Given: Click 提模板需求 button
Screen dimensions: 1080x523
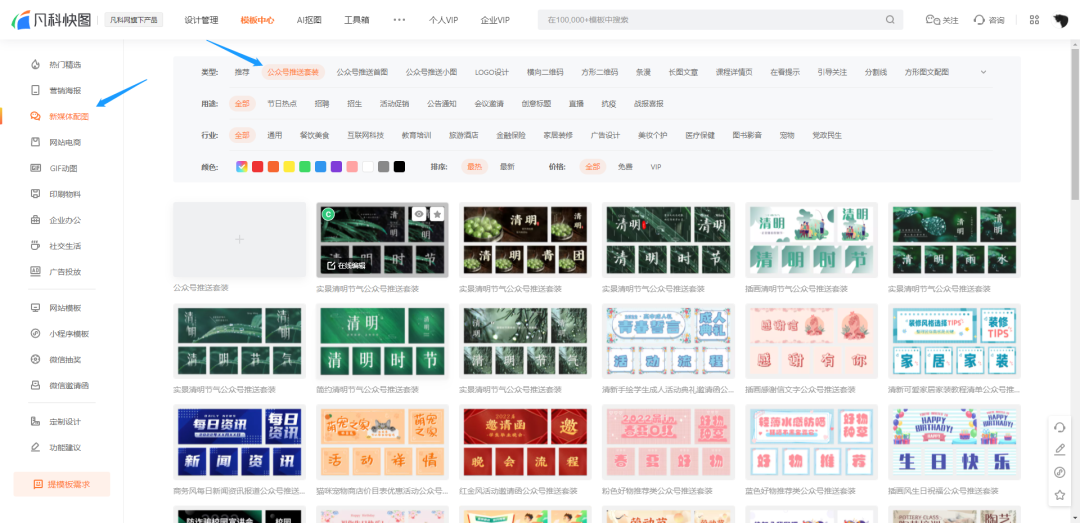Looking at the screenshot, I should (62, 484).
